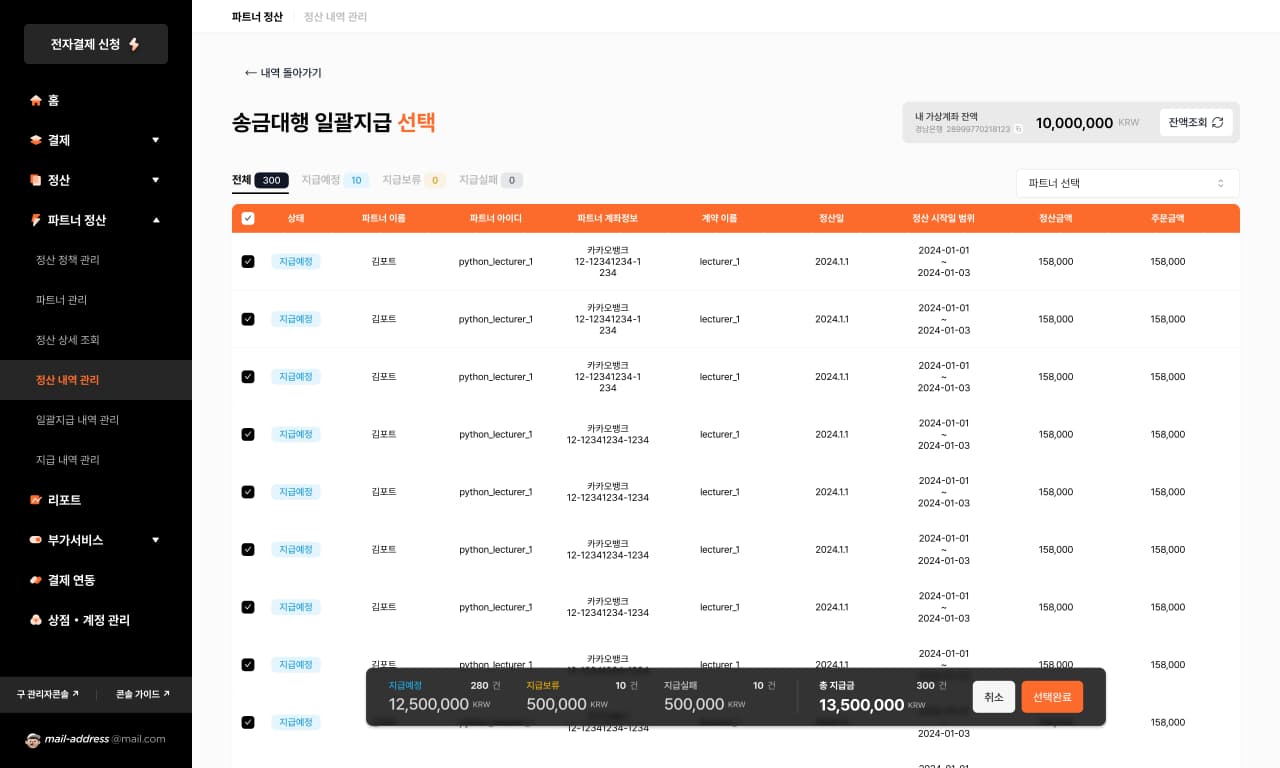
Task: Copy the virtual account number icon
Action: (x=1018, y=129)
